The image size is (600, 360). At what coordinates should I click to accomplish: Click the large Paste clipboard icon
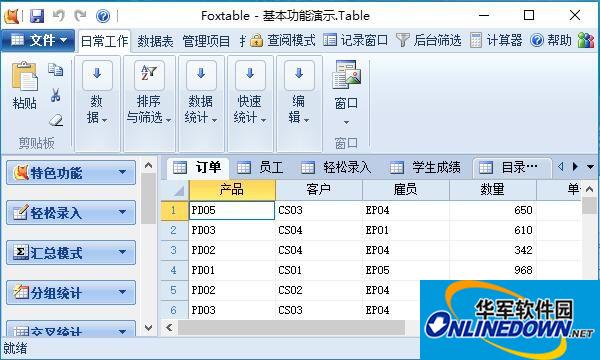24,77
